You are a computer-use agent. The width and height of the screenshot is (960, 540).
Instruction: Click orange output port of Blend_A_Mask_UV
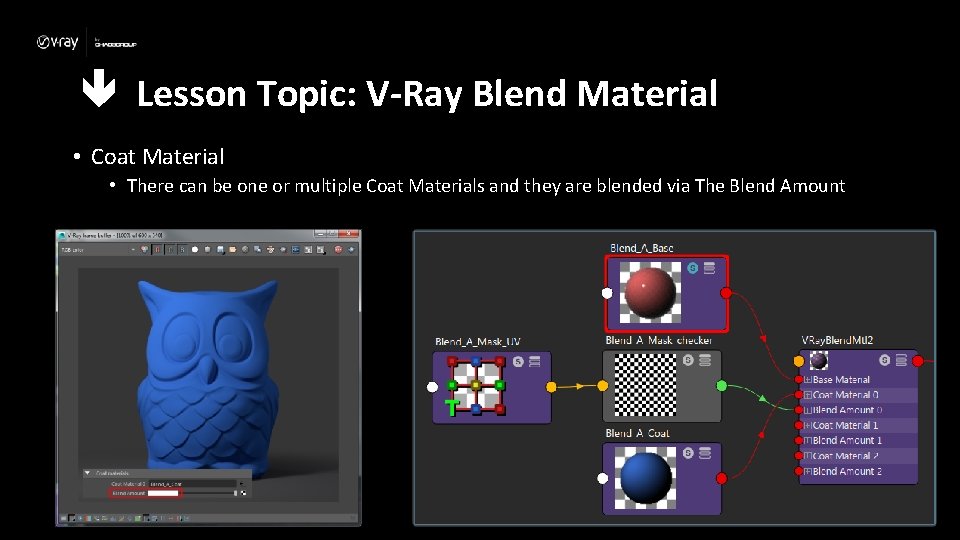pos(551,386)
